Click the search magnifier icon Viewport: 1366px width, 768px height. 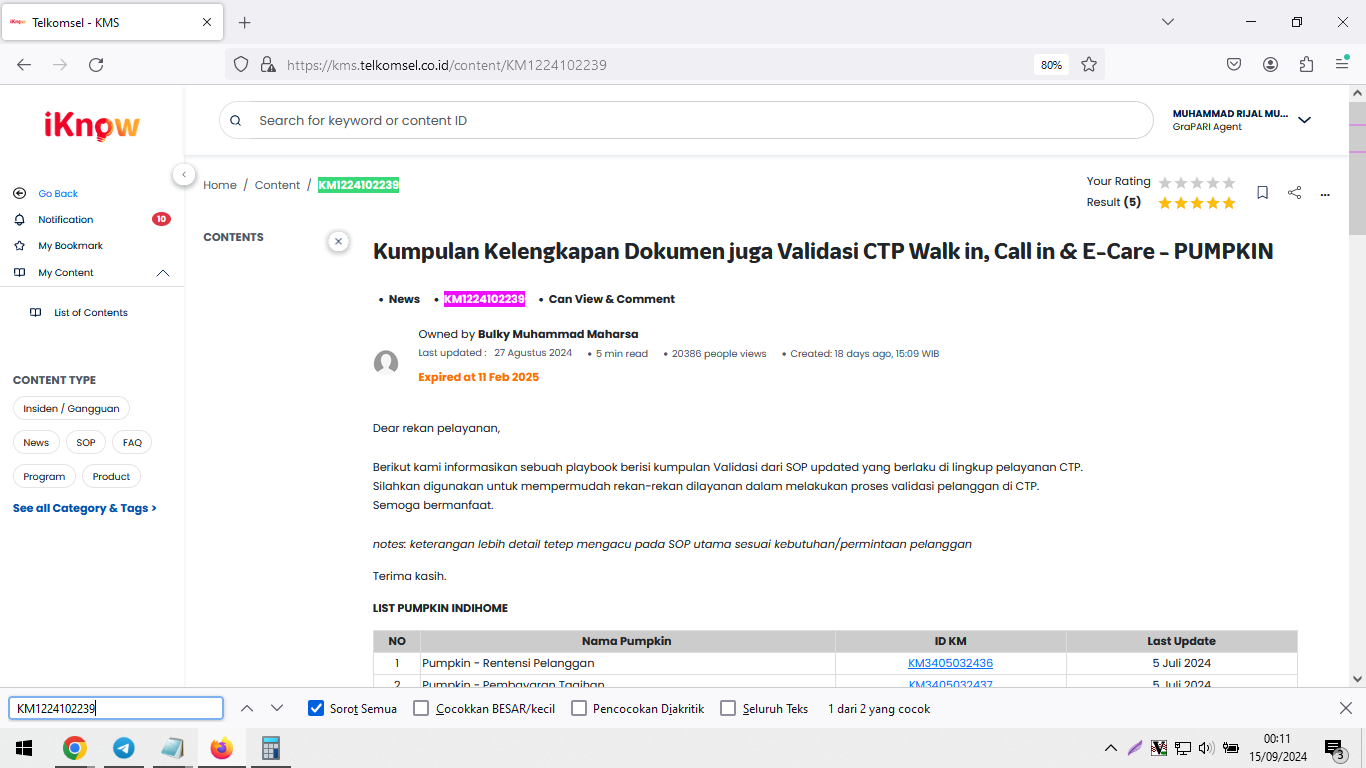(x=236, y=120)
